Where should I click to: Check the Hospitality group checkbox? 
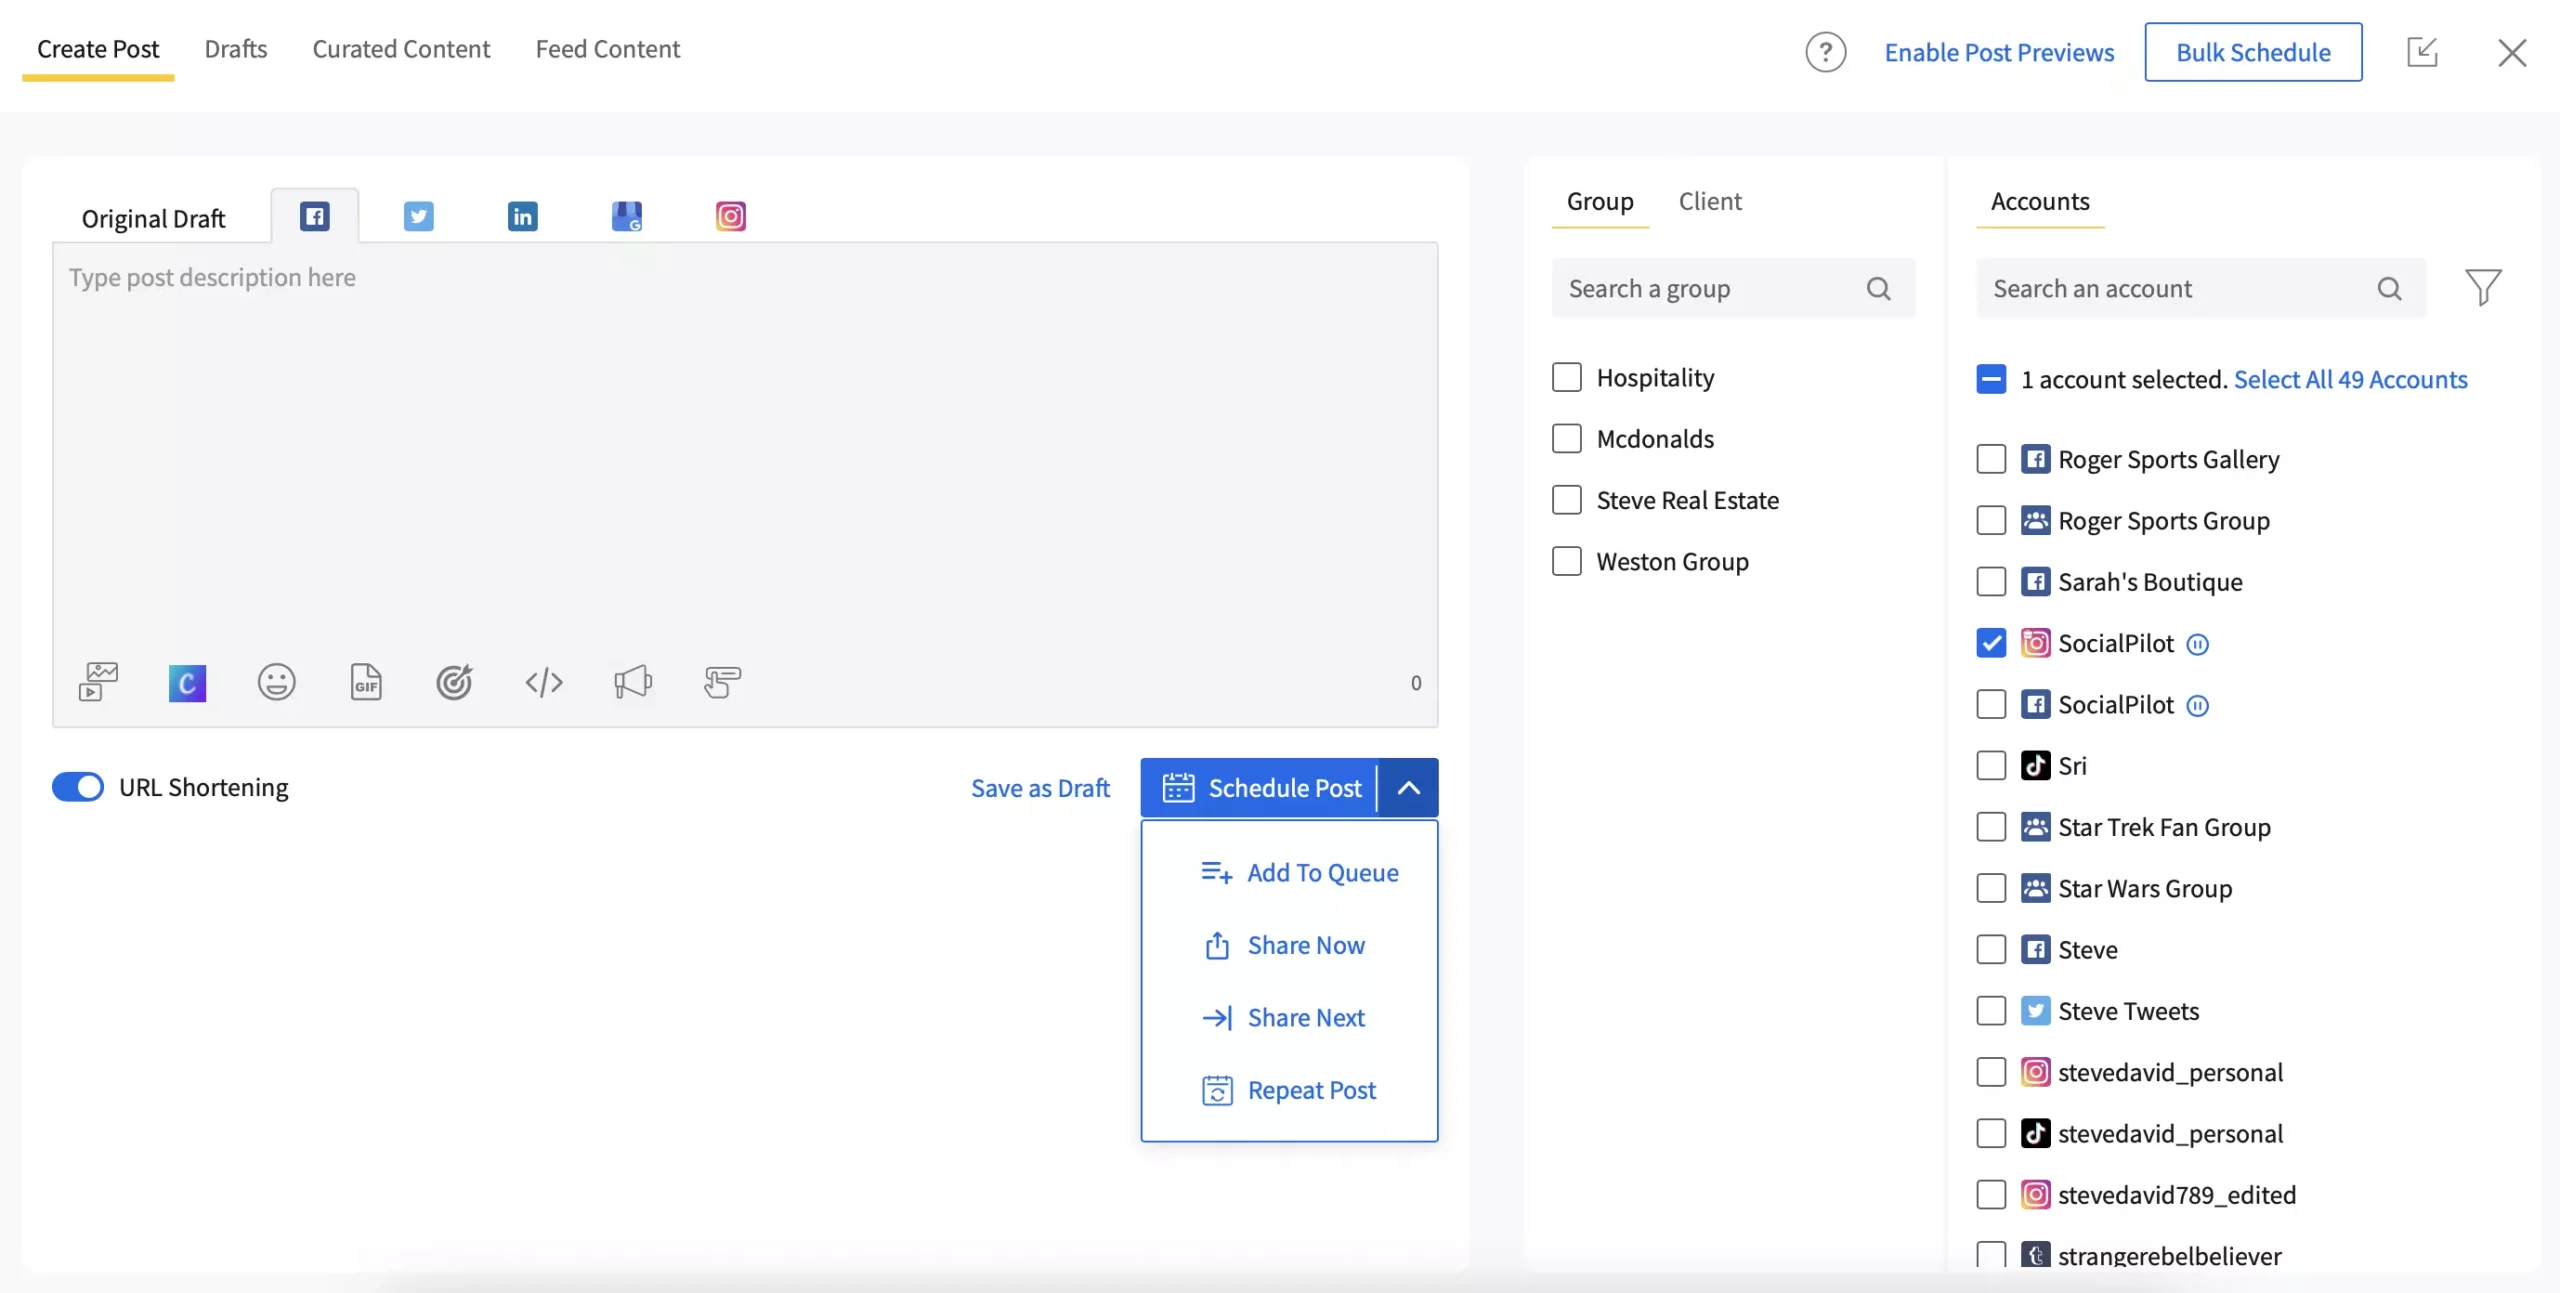point(1566,376)
